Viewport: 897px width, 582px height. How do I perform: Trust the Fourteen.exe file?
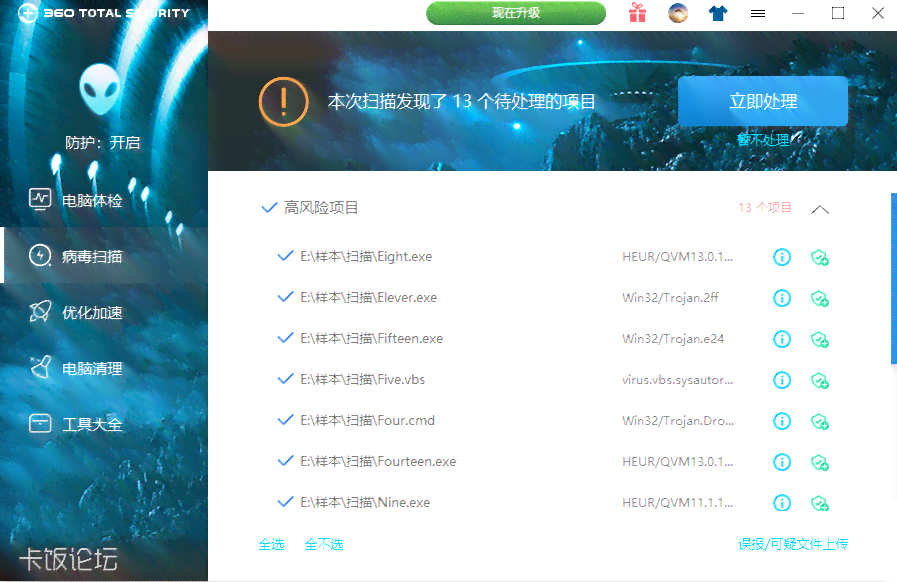click(820, 462)
